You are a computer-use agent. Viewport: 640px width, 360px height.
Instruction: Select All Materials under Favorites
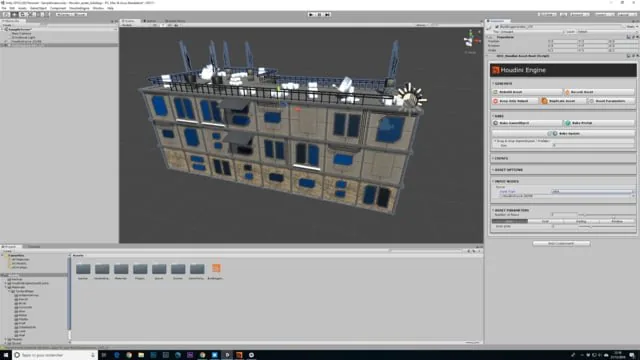20,259
